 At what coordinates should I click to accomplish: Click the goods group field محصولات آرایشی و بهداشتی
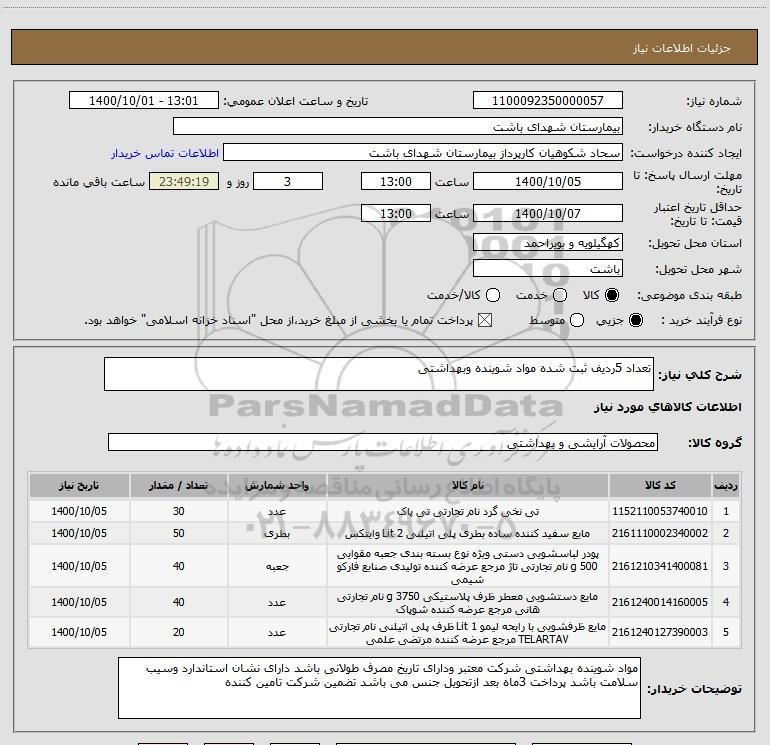[383, 442]
